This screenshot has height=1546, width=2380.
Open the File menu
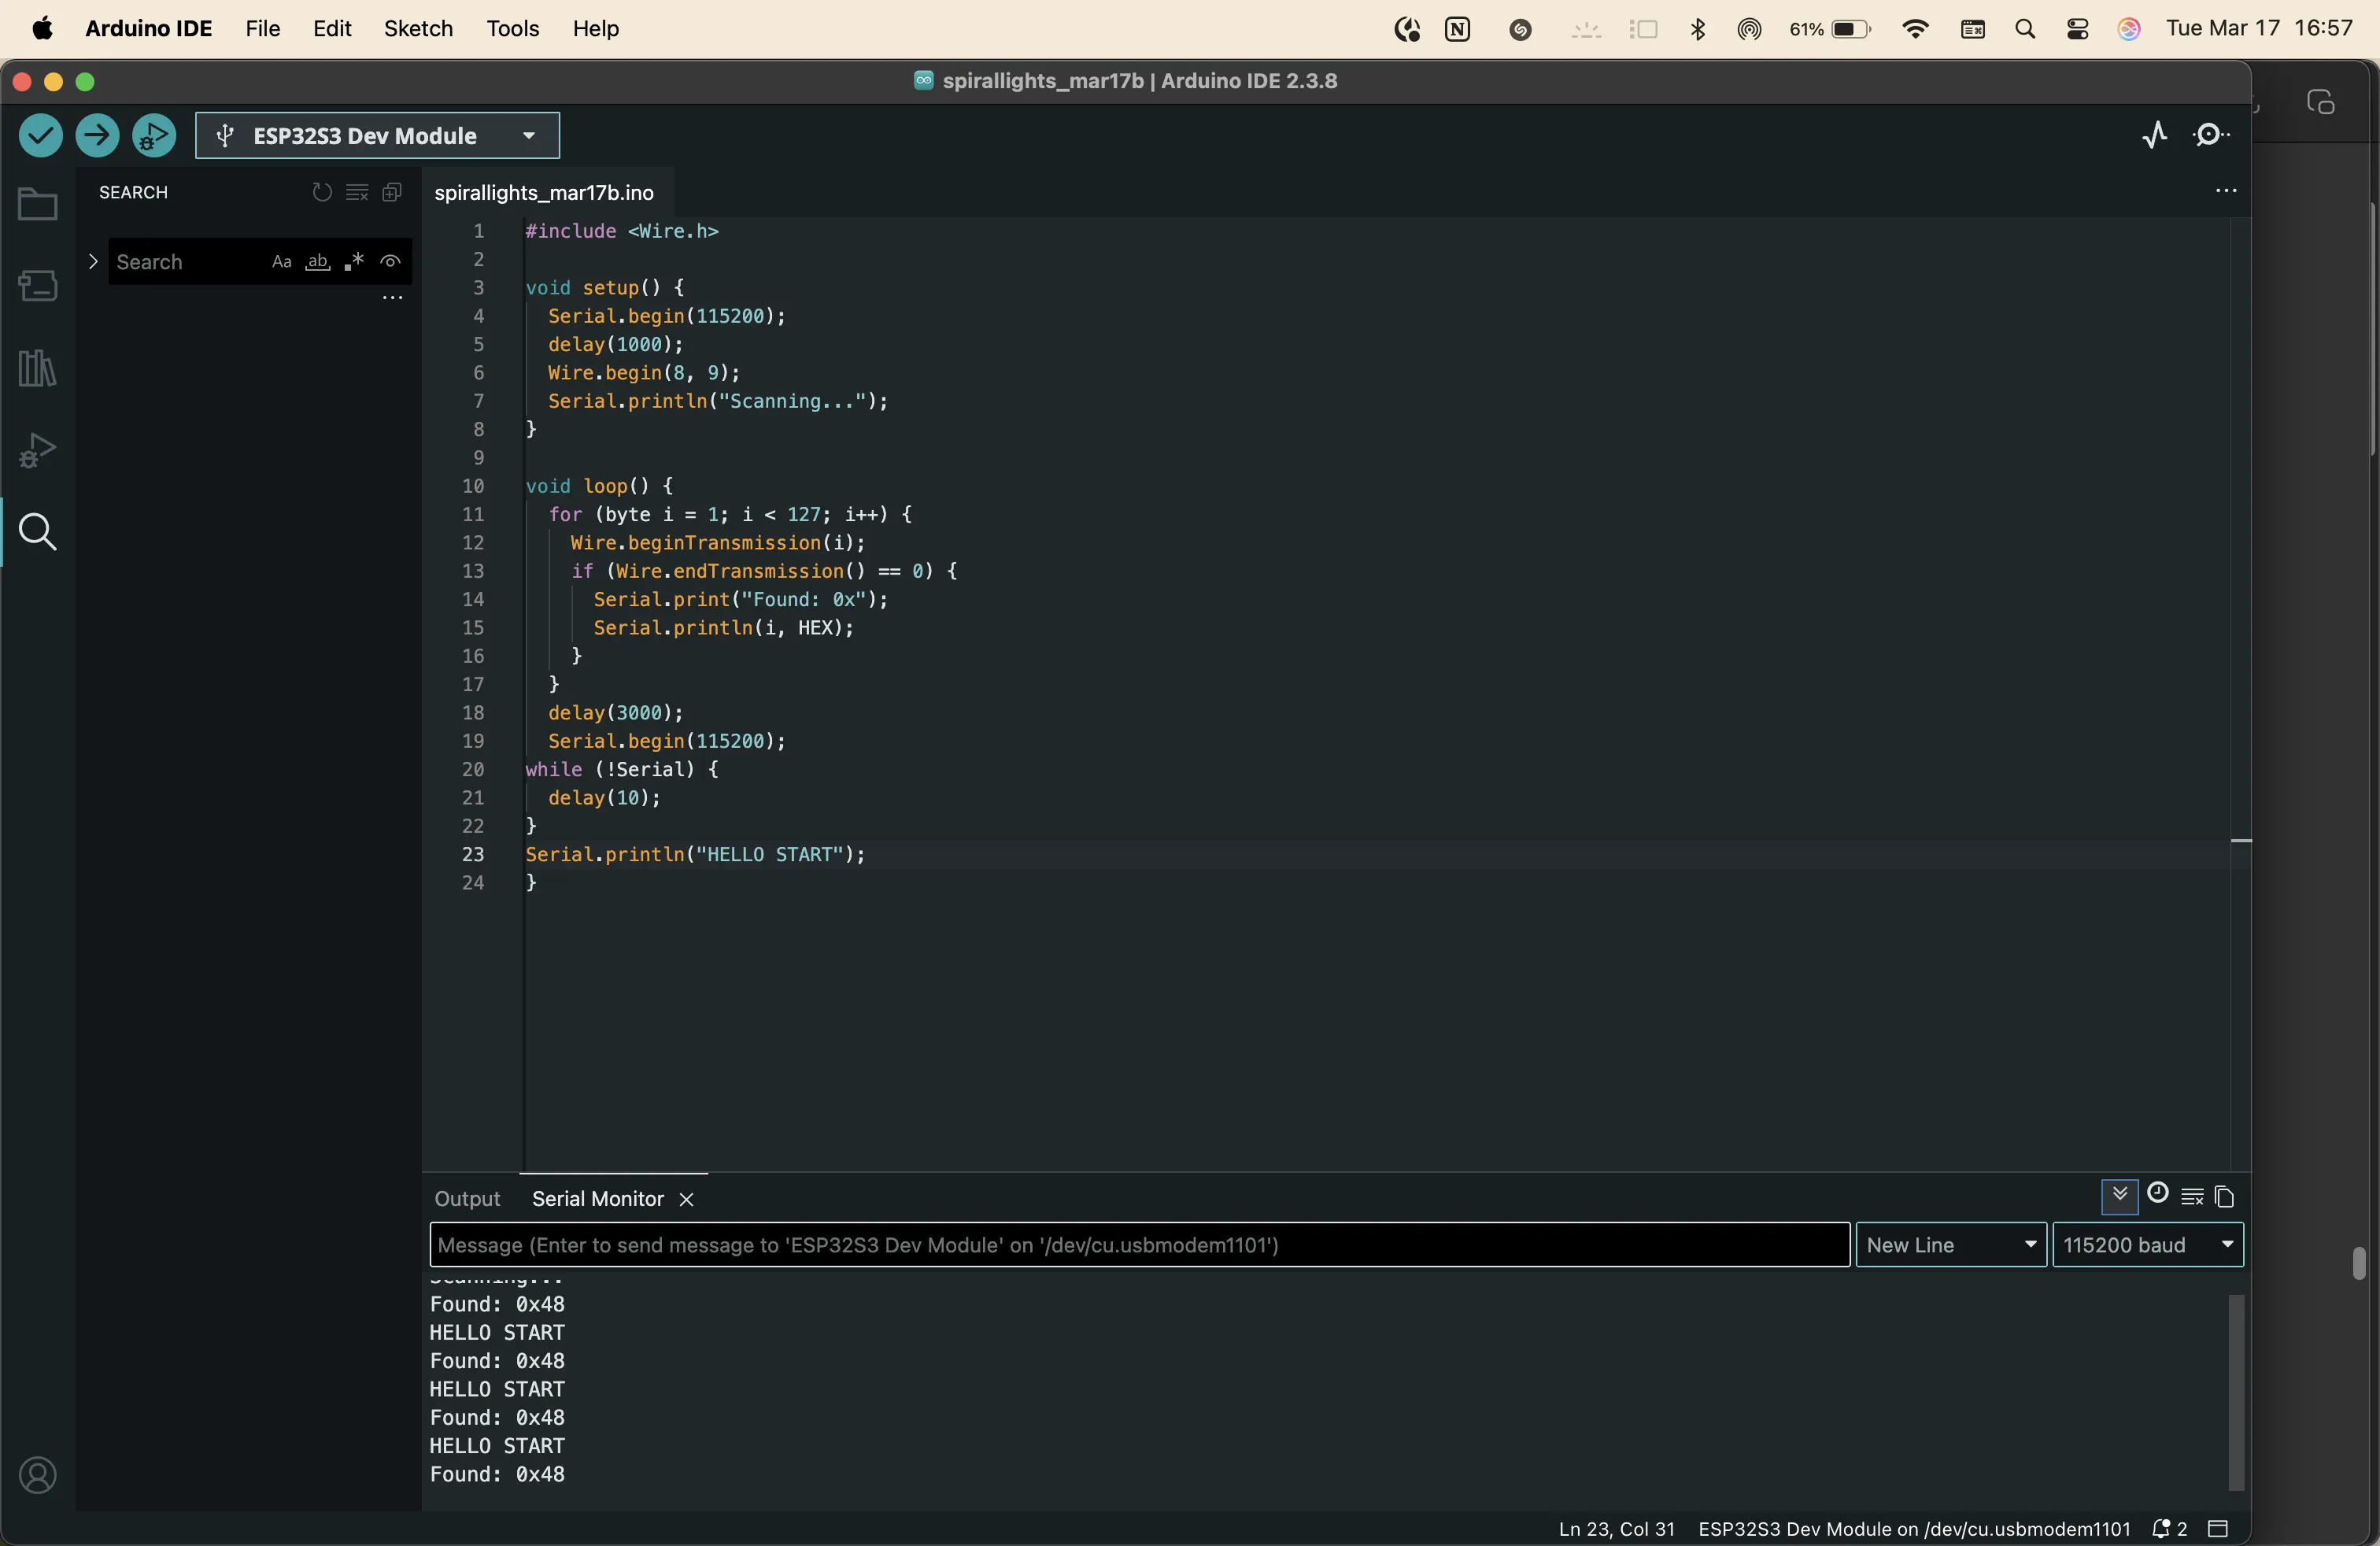pos(263,29)
